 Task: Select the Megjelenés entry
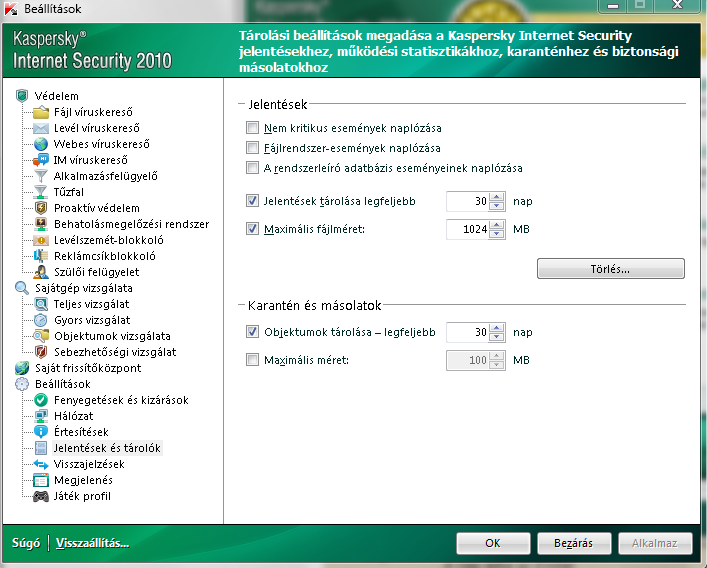(x=83, y=480)
